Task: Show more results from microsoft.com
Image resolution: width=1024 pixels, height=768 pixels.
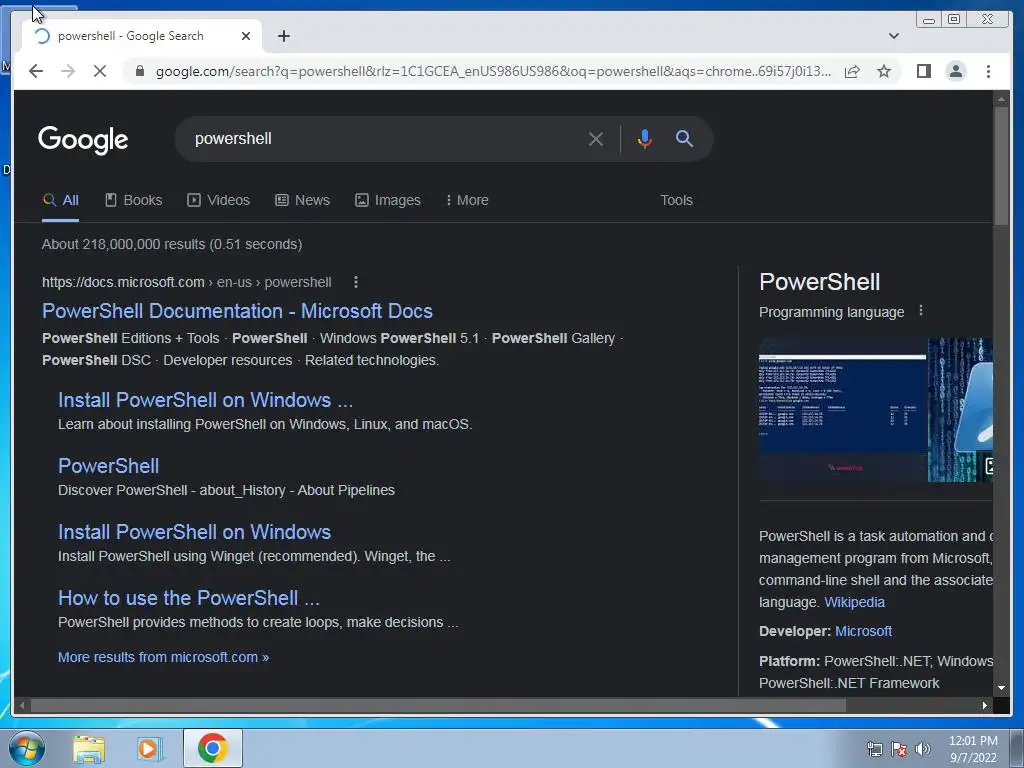Action: tap(163, 657)
